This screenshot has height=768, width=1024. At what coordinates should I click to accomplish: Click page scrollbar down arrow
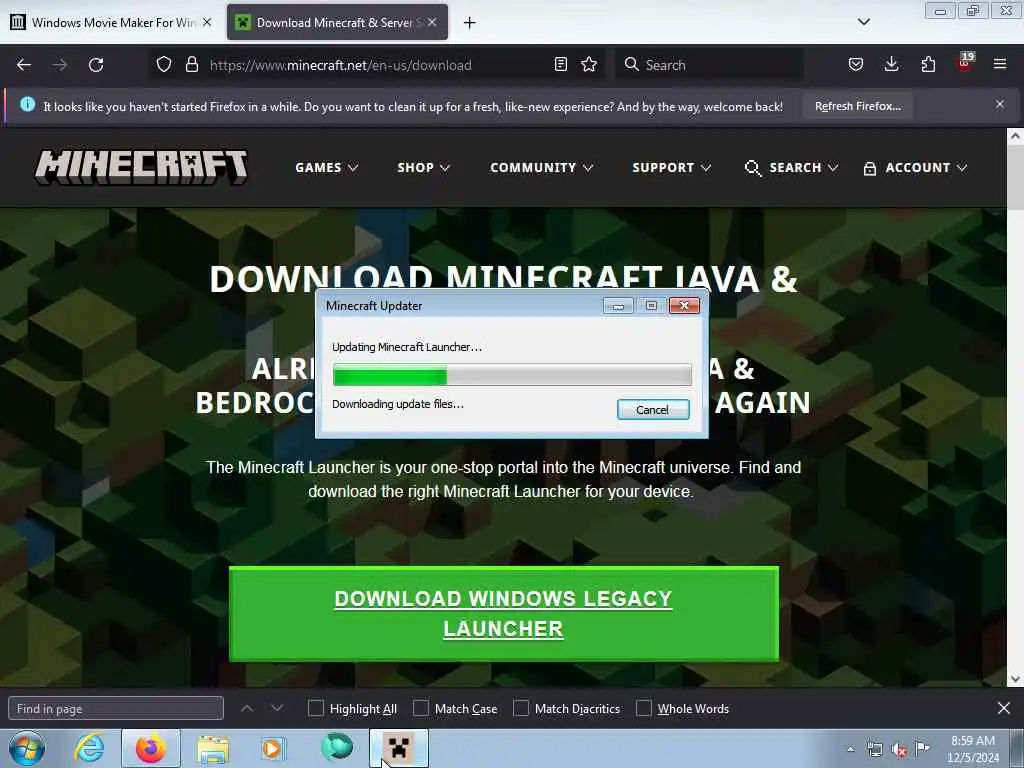point(1015,679)
